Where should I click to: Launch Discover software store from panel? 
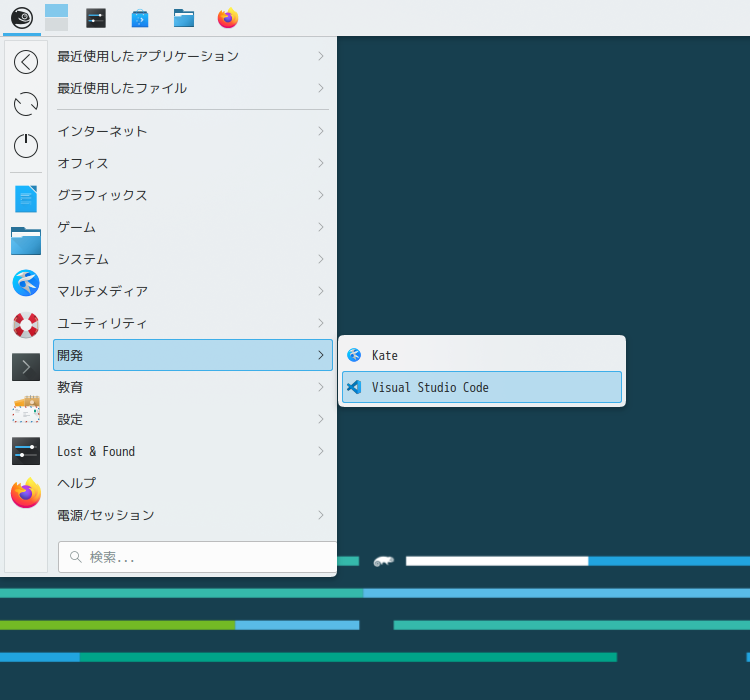(x=140, y=19)
